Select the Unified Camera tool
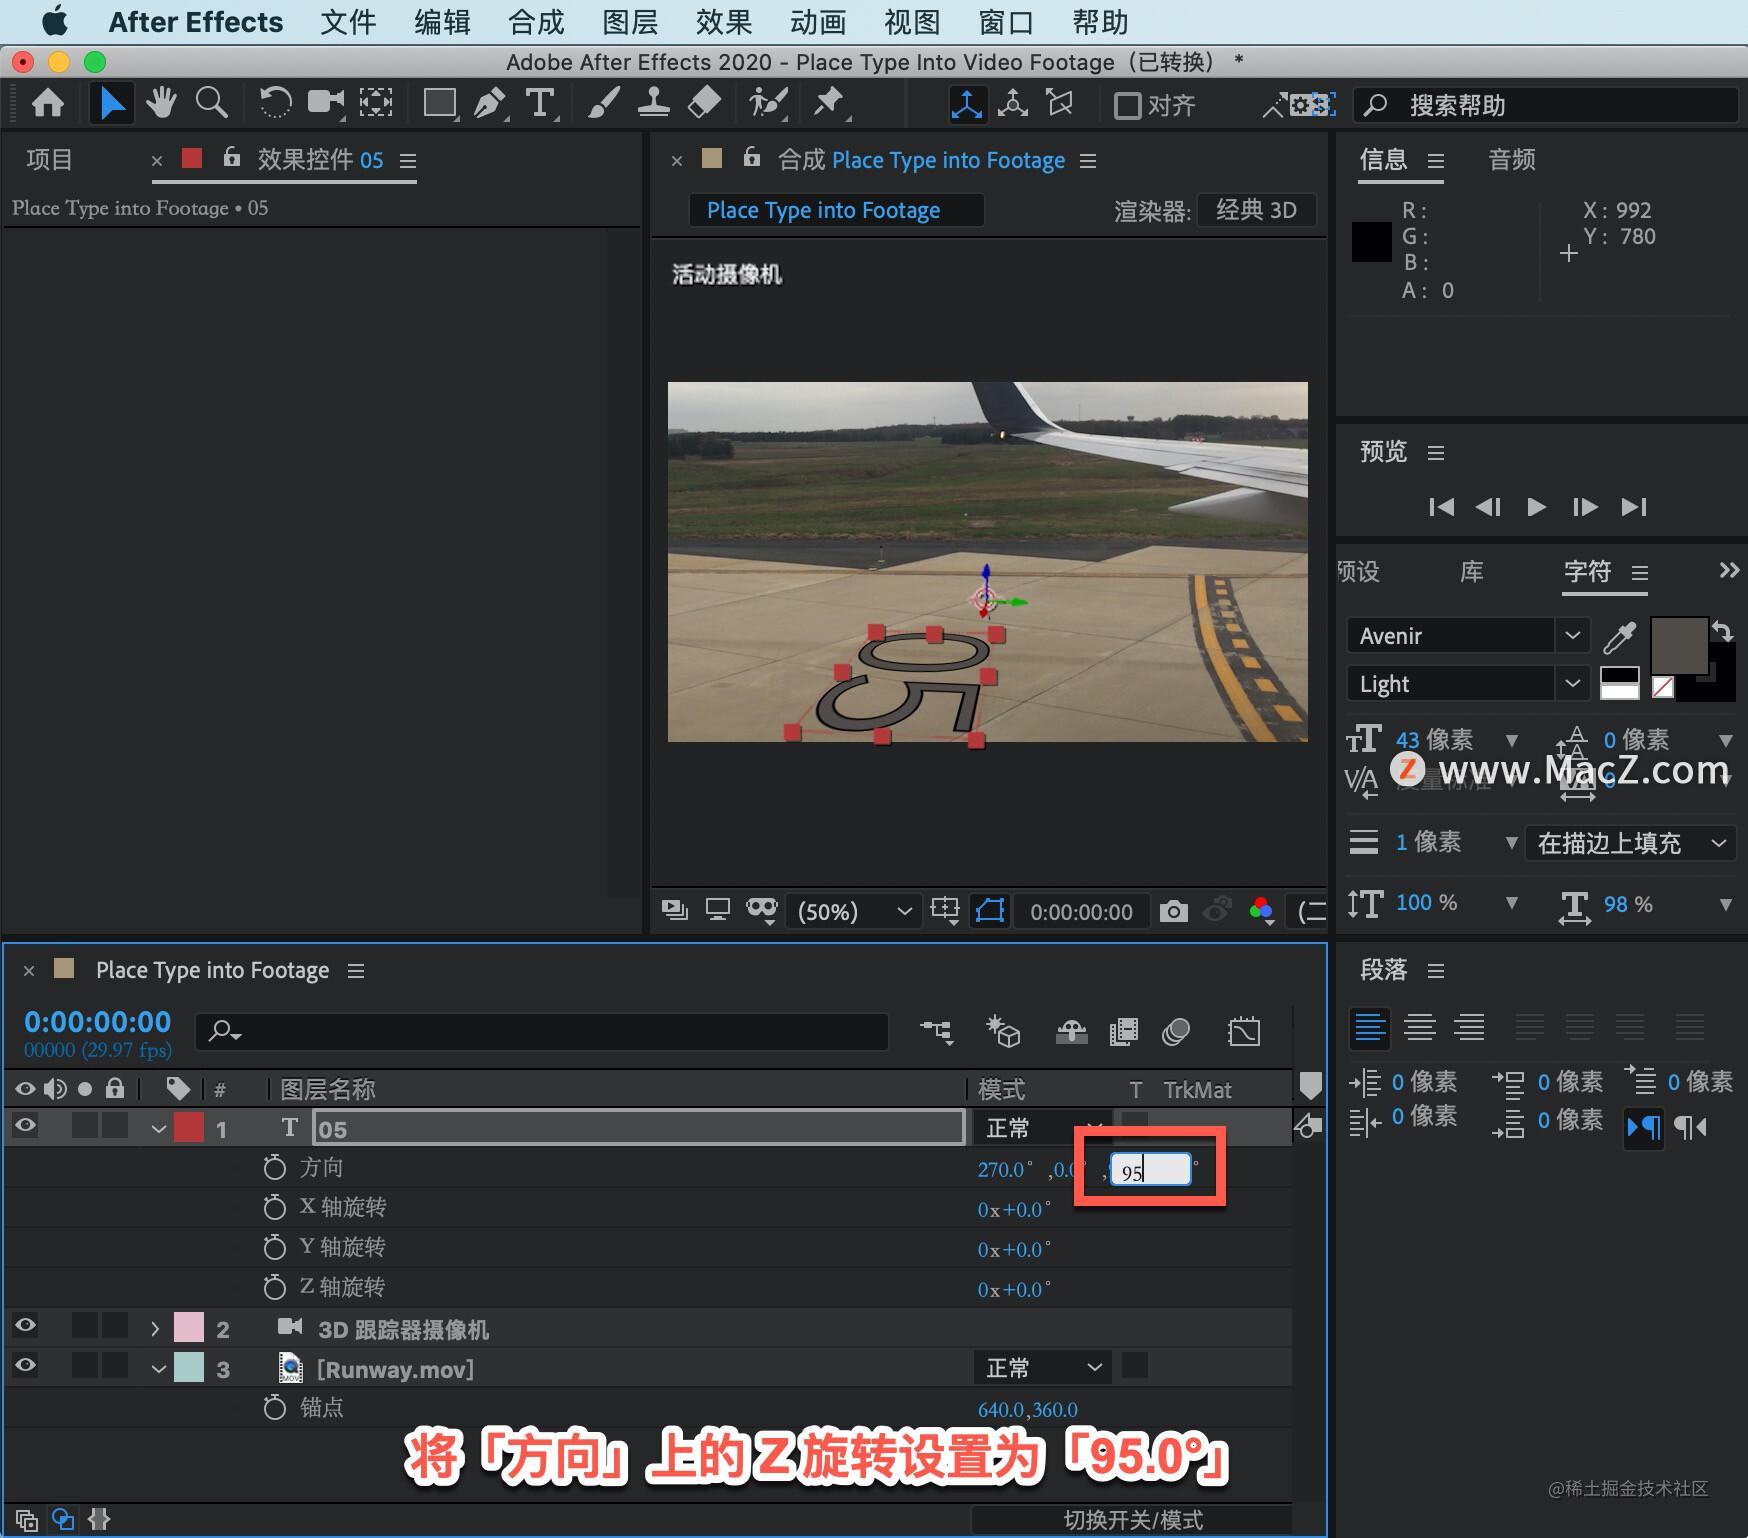This screenshot has width=1748, height=1538. [x=326, y=103]
